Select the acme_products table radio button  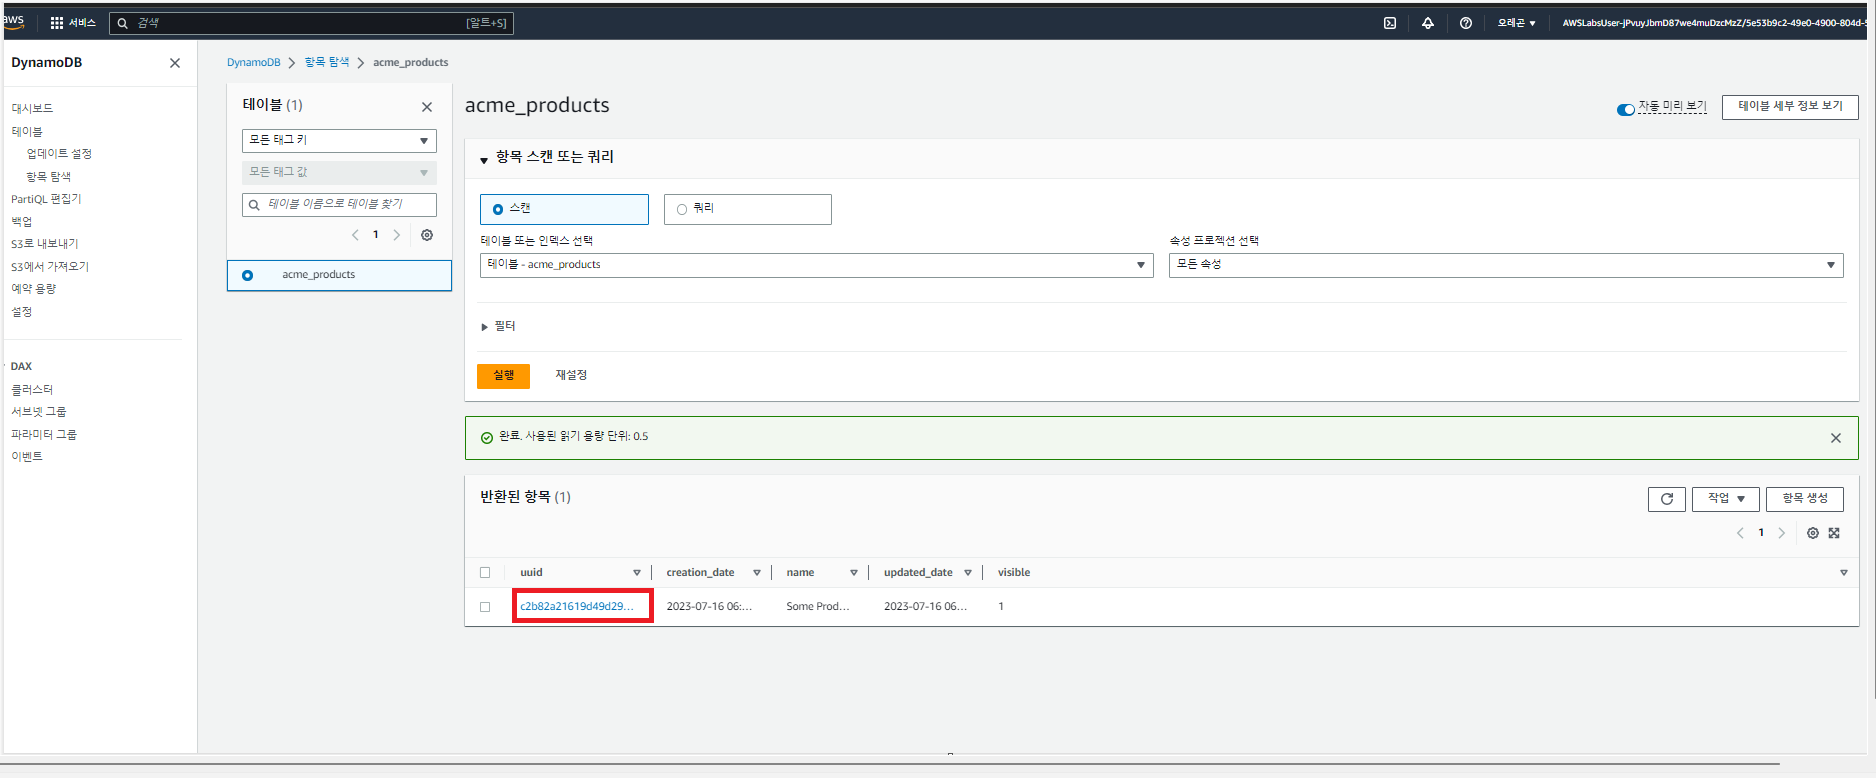248,275
